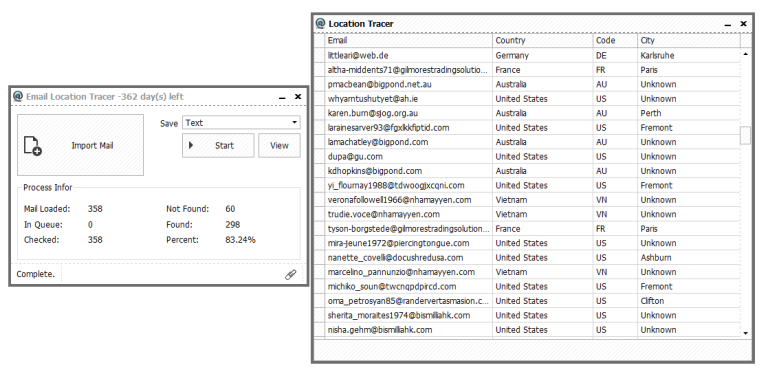
Task: Click the Complete status text
Action: click(x=36, y=274)
